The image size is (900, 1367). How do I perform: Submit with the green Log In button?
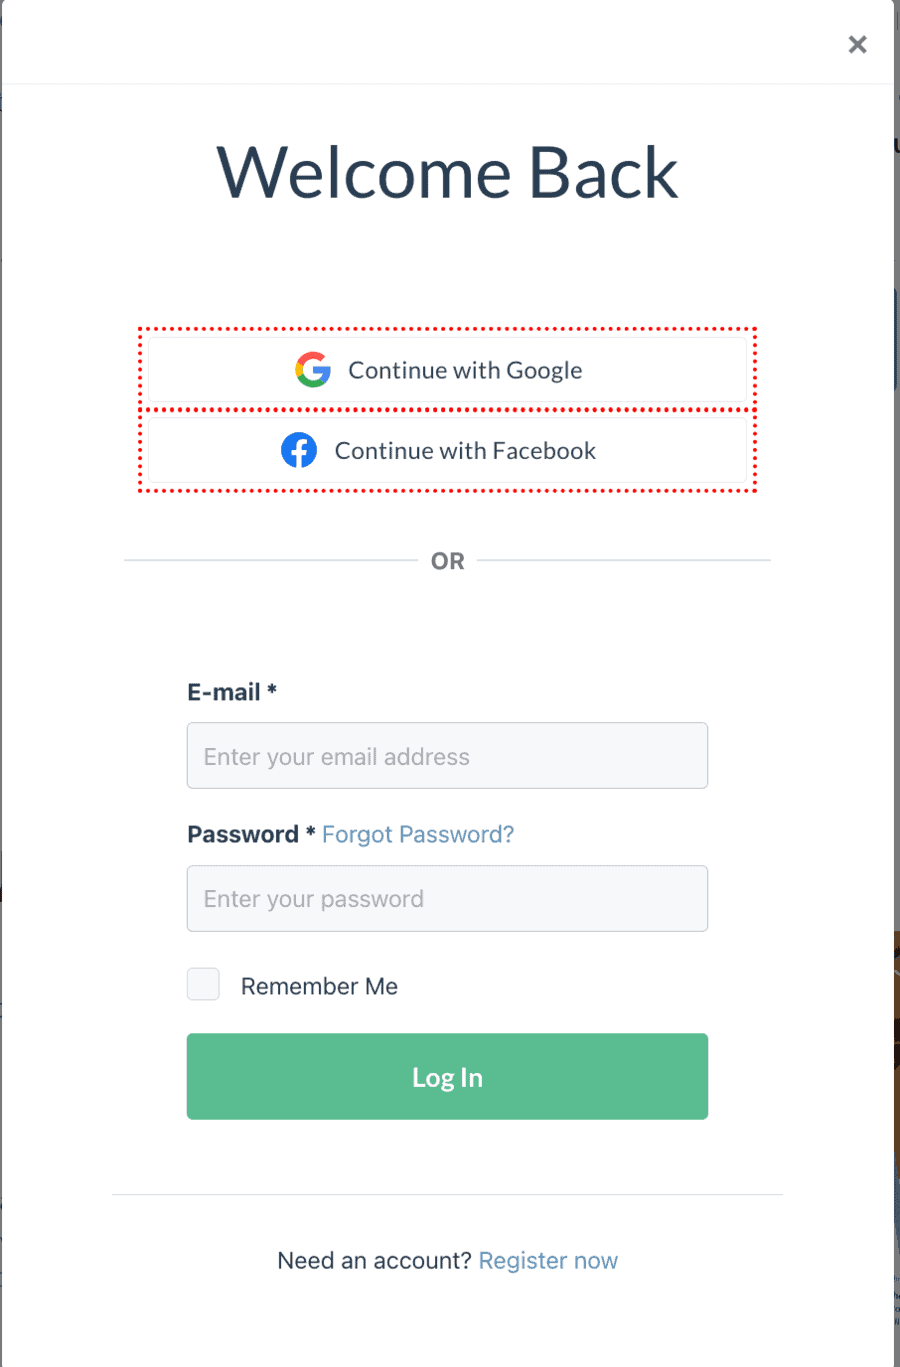tap(447, 1076)
